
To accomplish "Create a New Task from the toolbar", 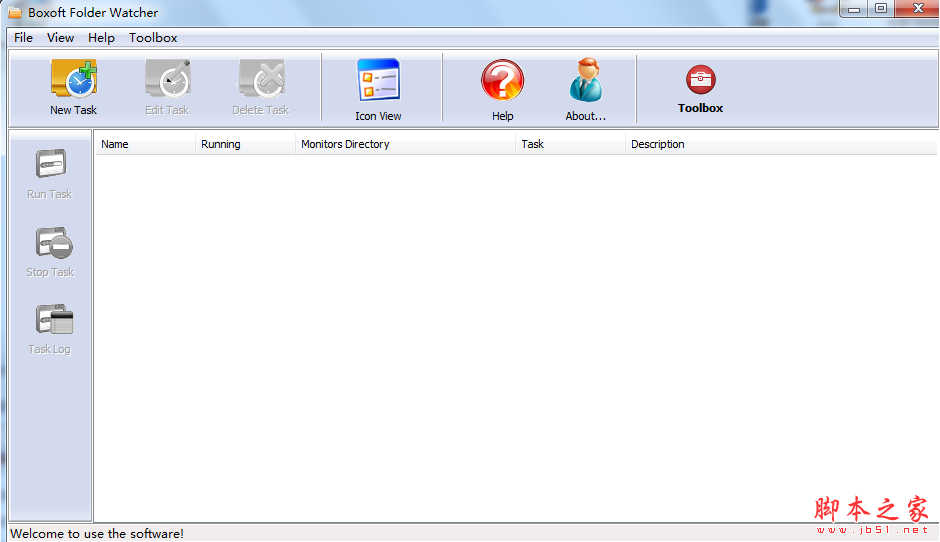I will [74, 87].
